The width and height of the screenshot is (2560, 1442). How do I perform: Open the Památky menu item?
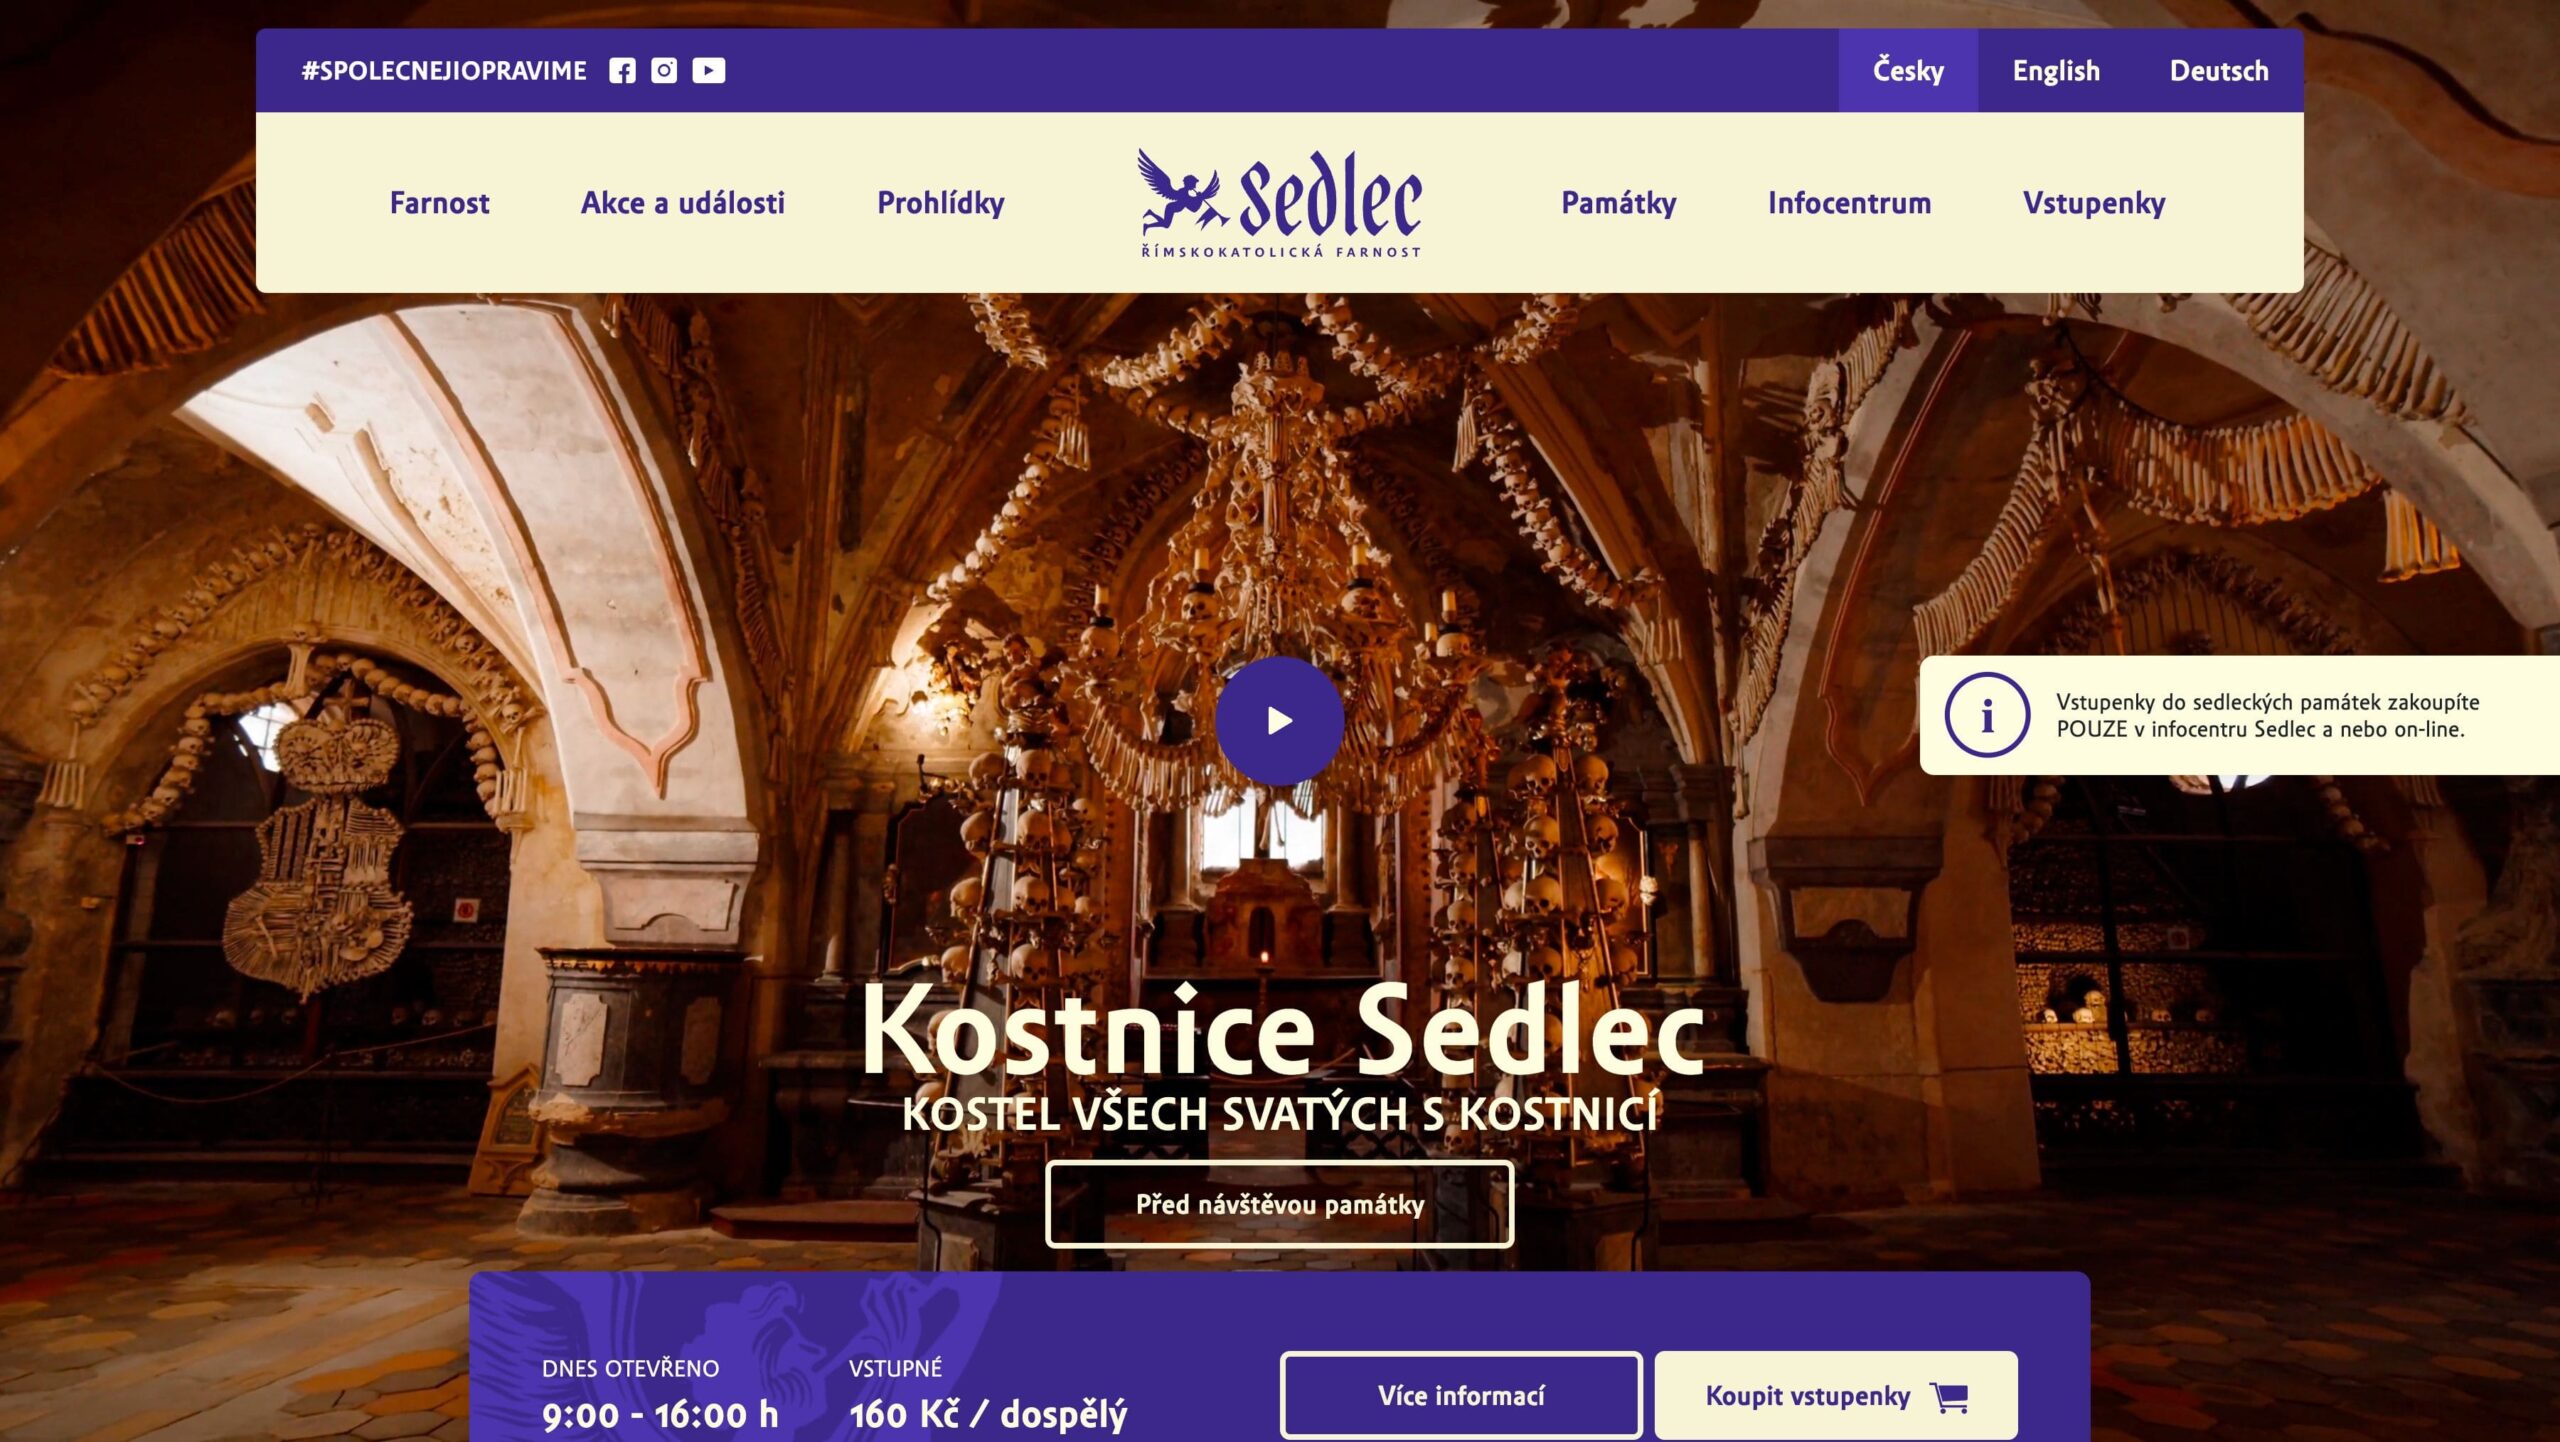(x=1619, y=203)
